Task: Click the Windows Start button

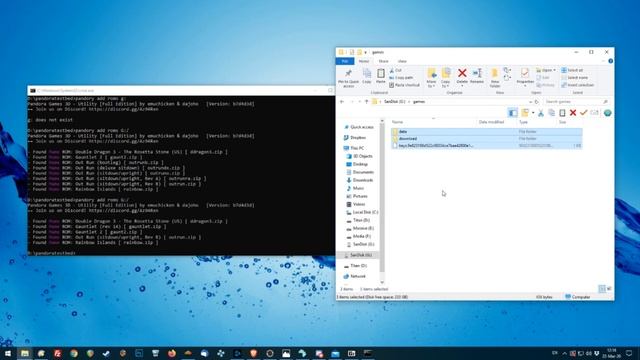Action: tap(8, 353)
